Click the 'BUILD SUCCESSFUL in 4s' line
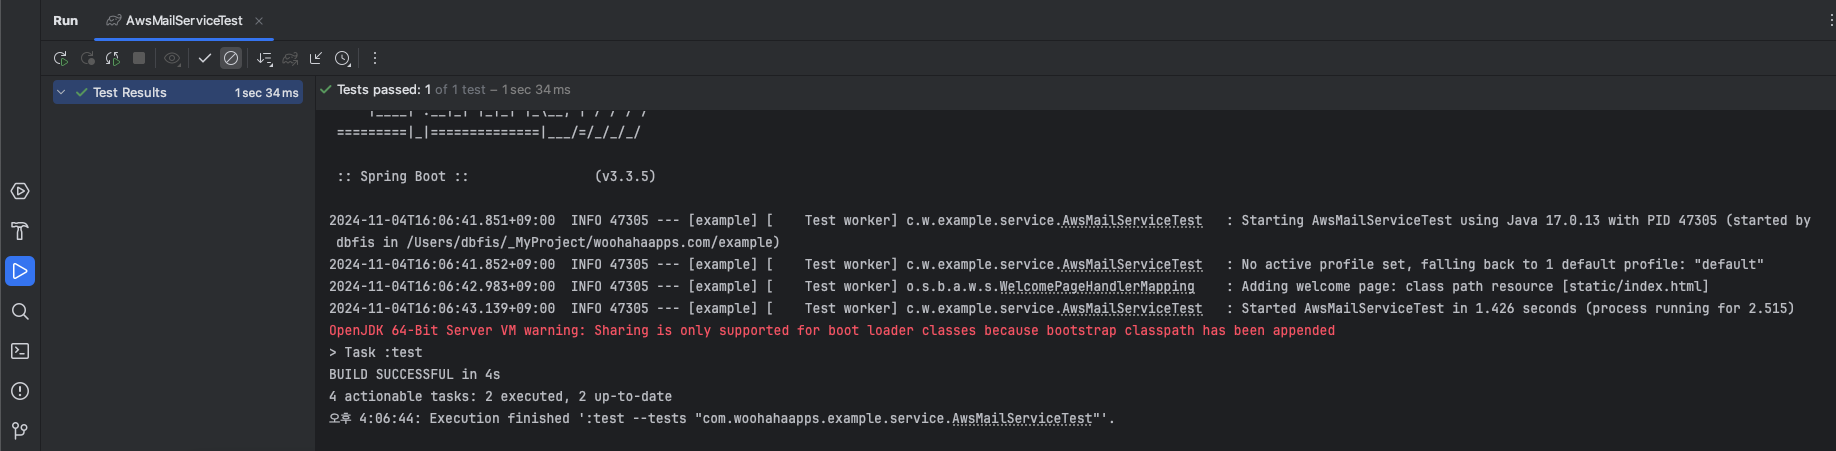Screen dimensions: 1836x451 click(x=414, y=374)
